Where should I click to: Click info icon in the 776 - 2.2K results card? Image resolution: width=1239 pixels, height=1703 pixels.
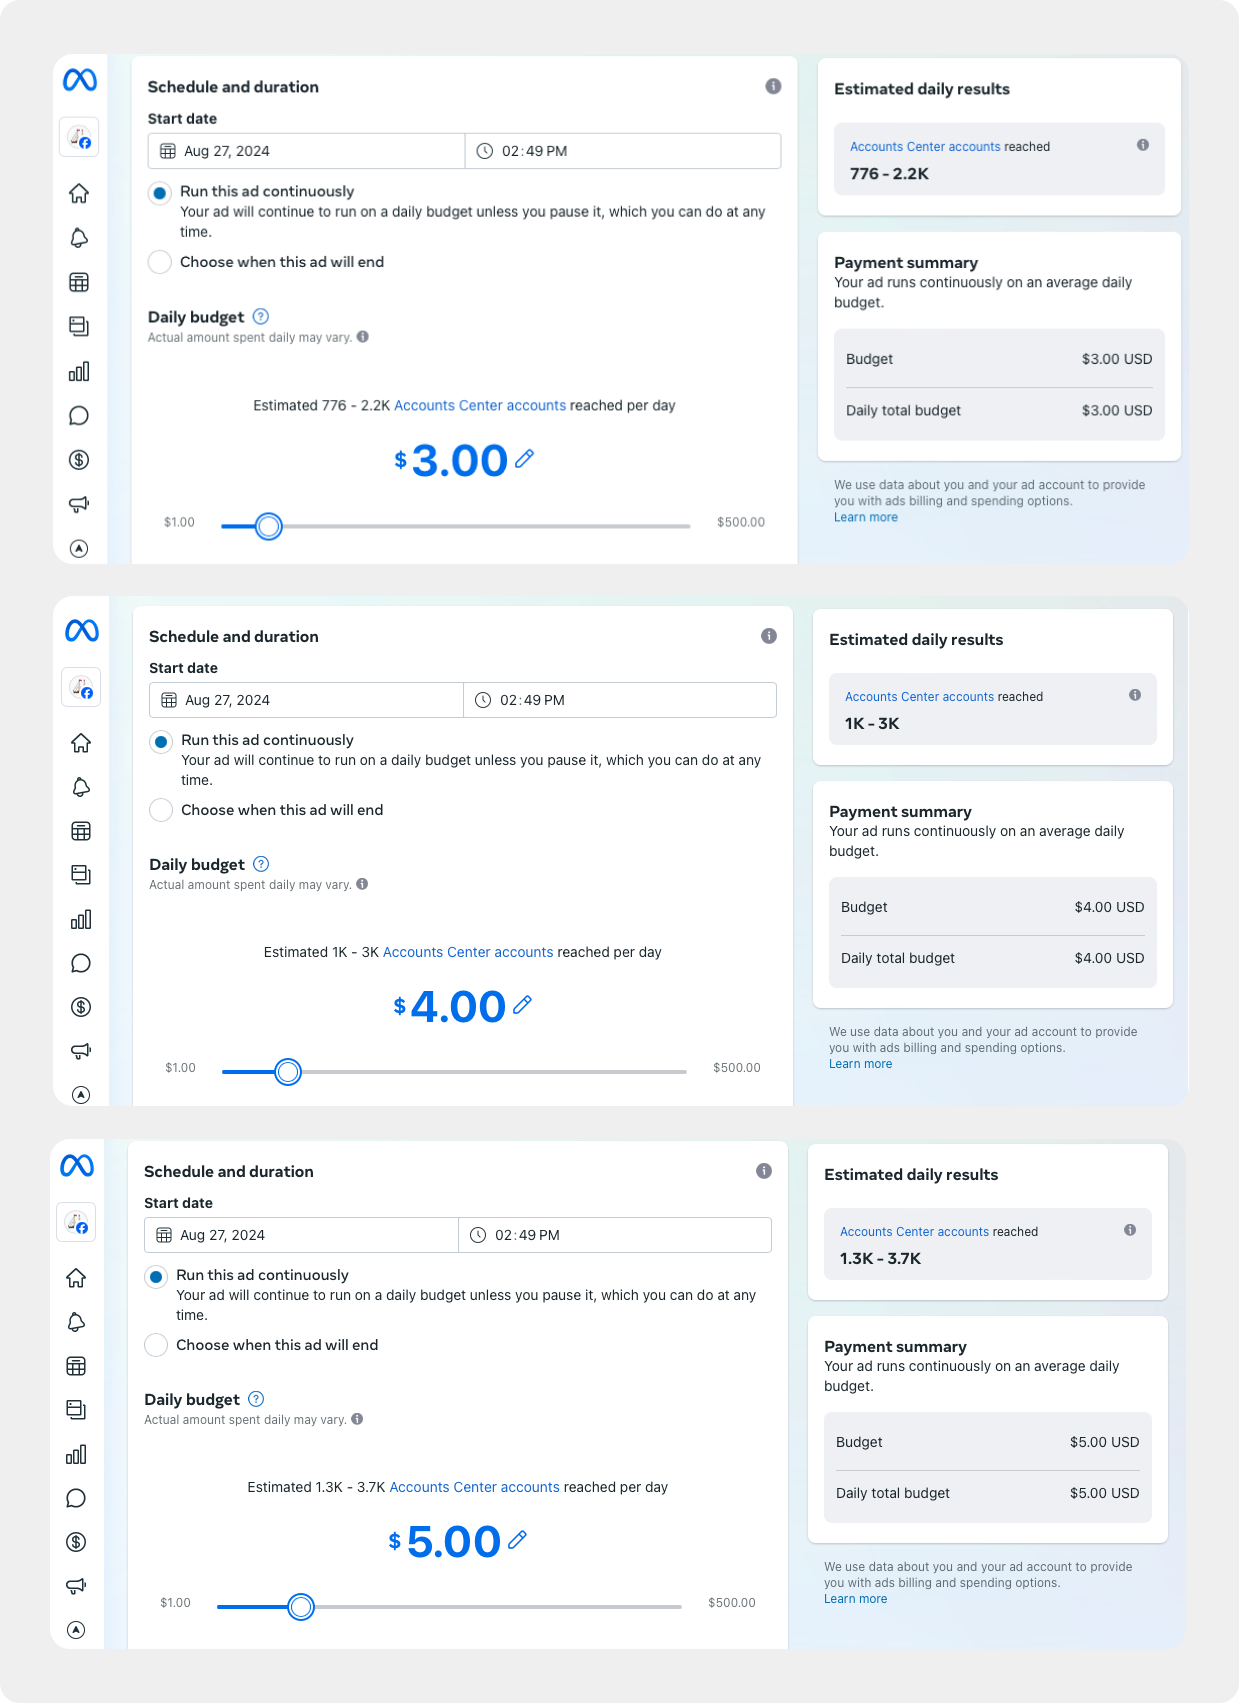point(1143,145)
